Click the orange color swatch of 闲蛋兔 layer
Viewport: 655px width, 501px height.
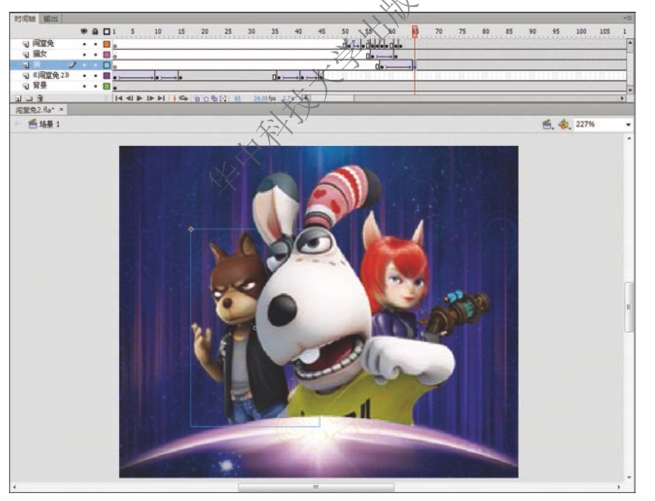[107, 44]
